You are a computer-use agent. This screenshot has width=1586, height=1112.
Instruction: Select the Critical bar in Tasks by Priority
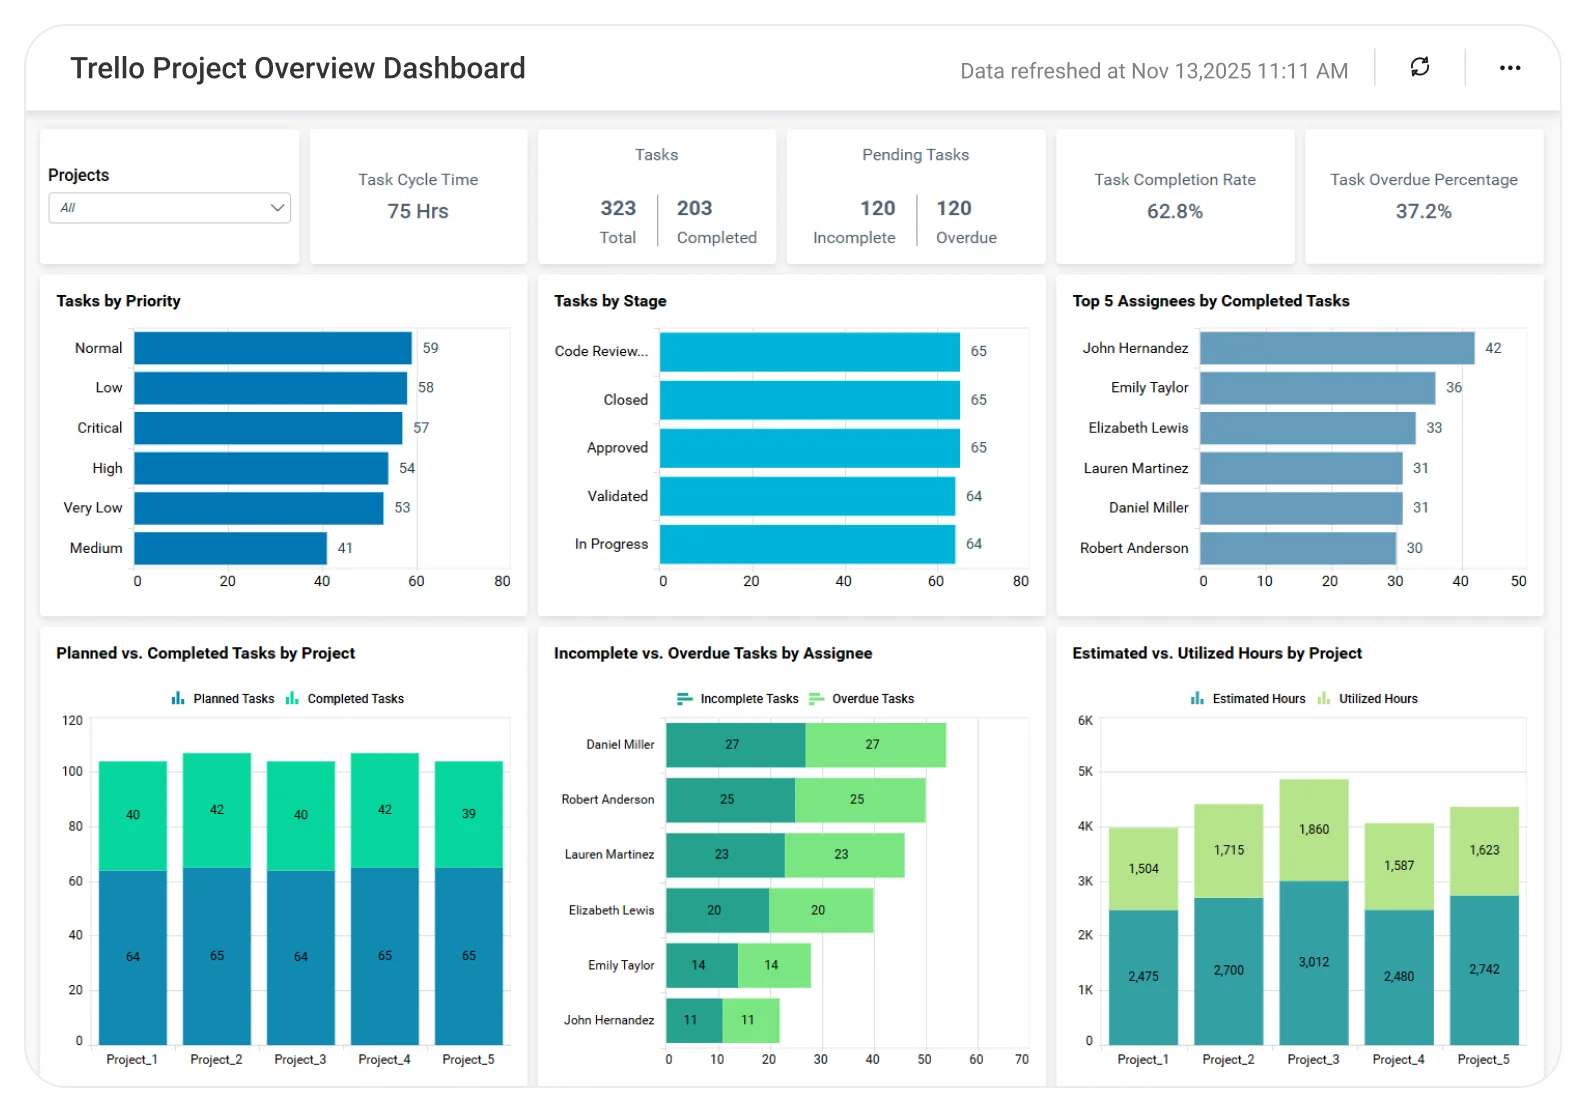point(268,428)
